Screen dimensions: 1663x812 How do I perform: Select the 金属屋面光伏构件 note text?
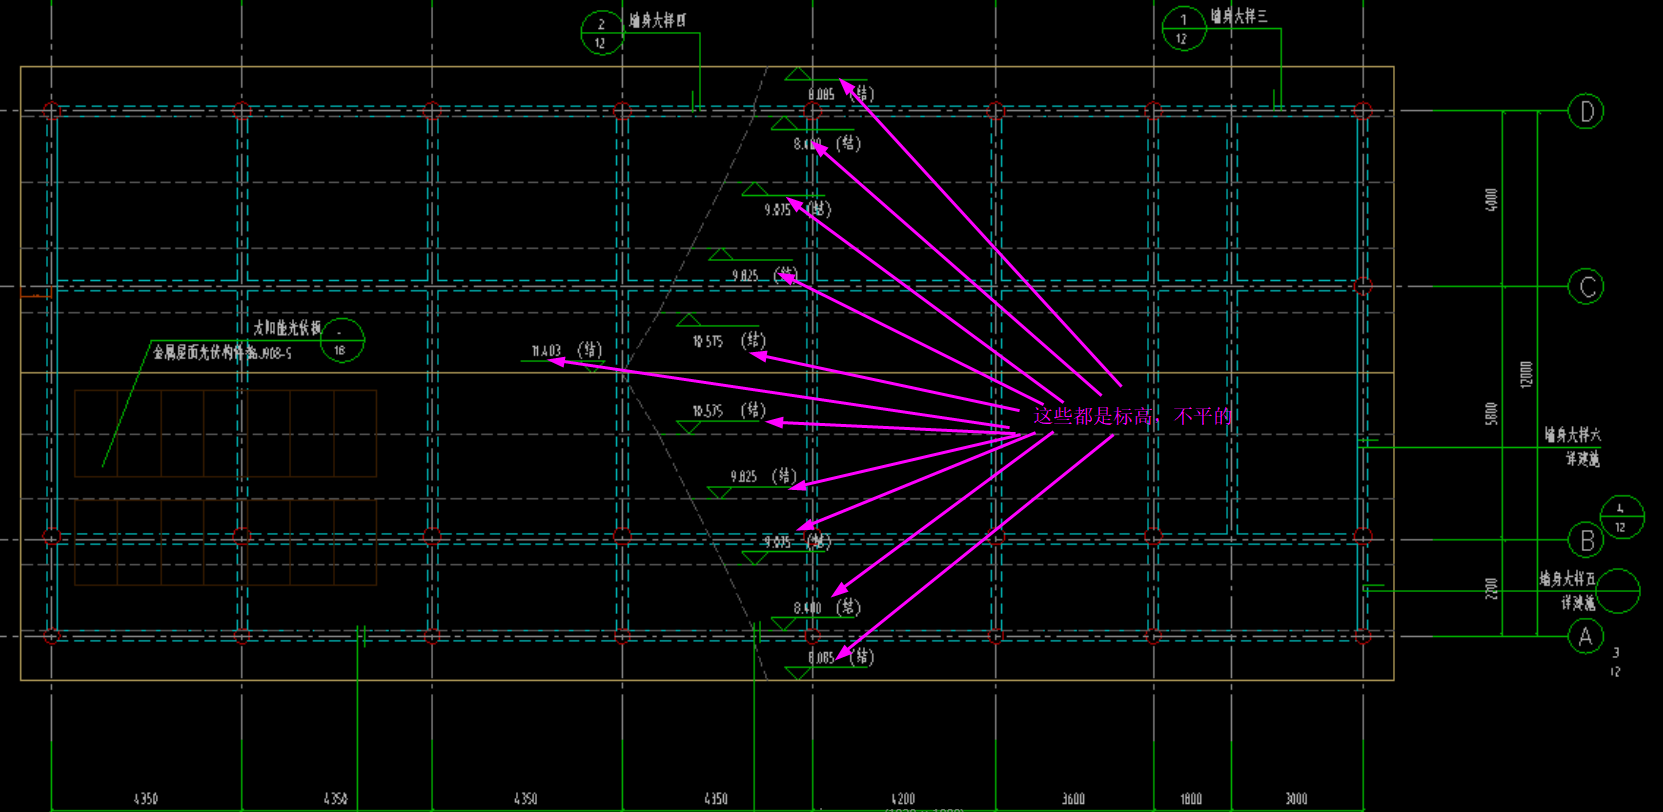tap(222, 353)
